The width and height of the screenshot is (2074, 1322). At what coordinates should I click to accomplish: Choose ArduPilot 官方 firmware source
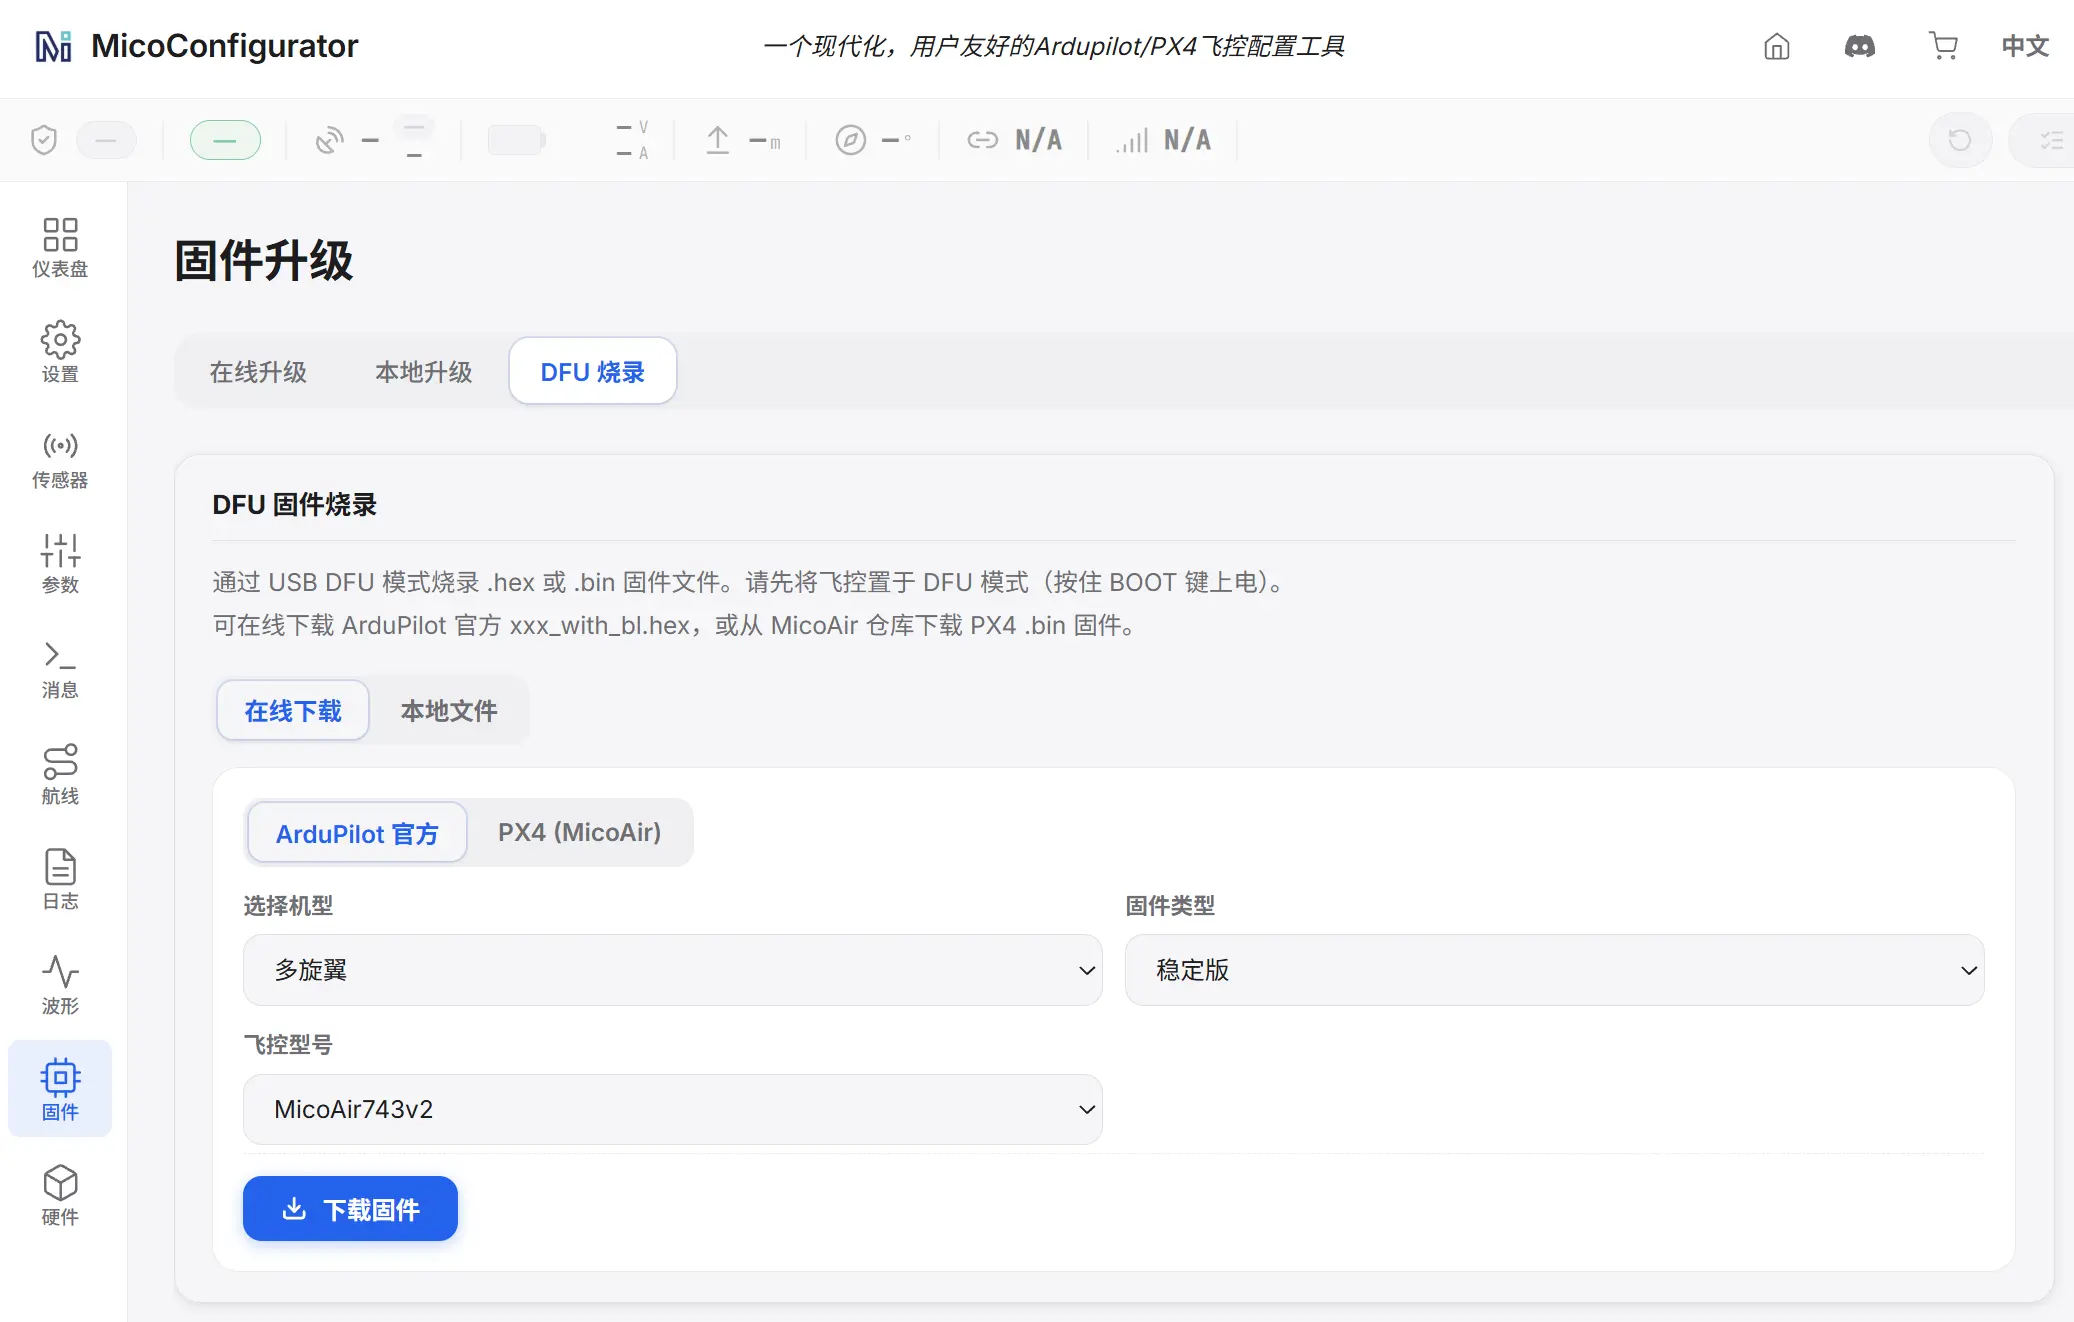pyautogui.click(x=357, y=833)
